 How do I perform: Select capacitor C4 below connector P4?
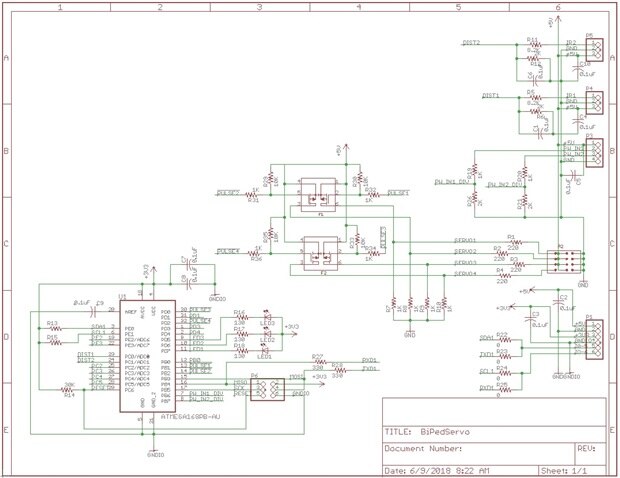(576, 122)
